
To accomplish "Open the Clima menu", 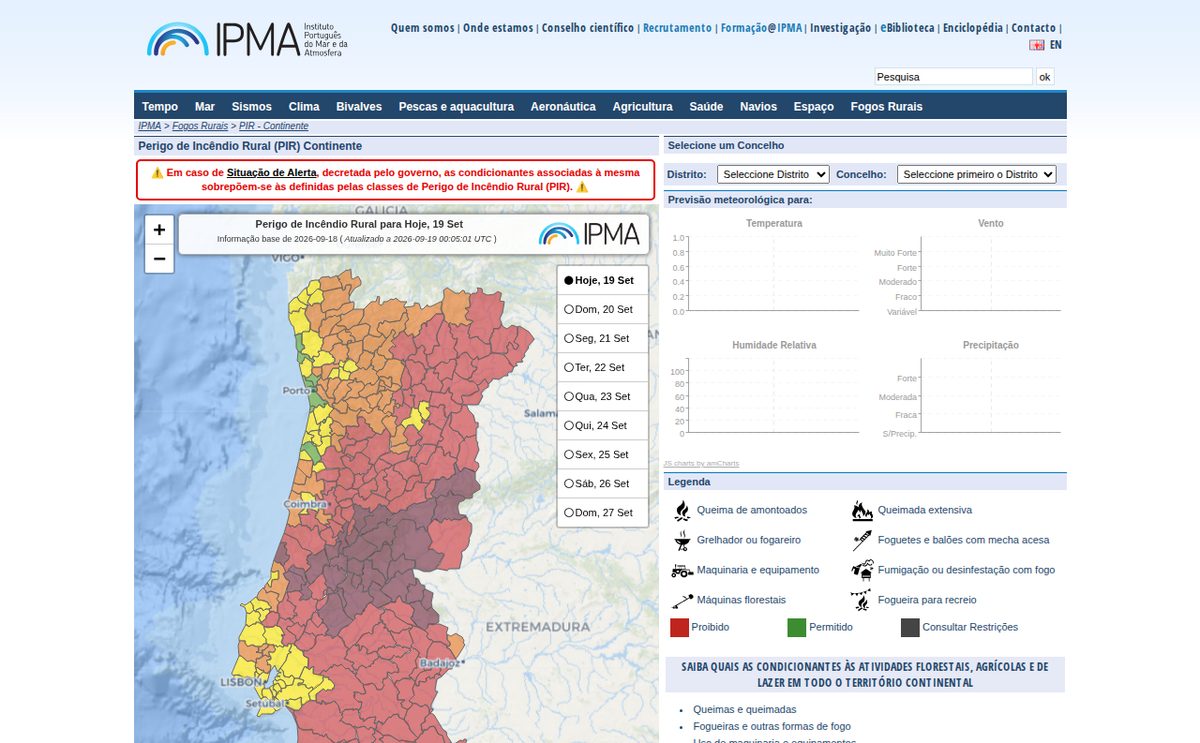I will [304, 107].
